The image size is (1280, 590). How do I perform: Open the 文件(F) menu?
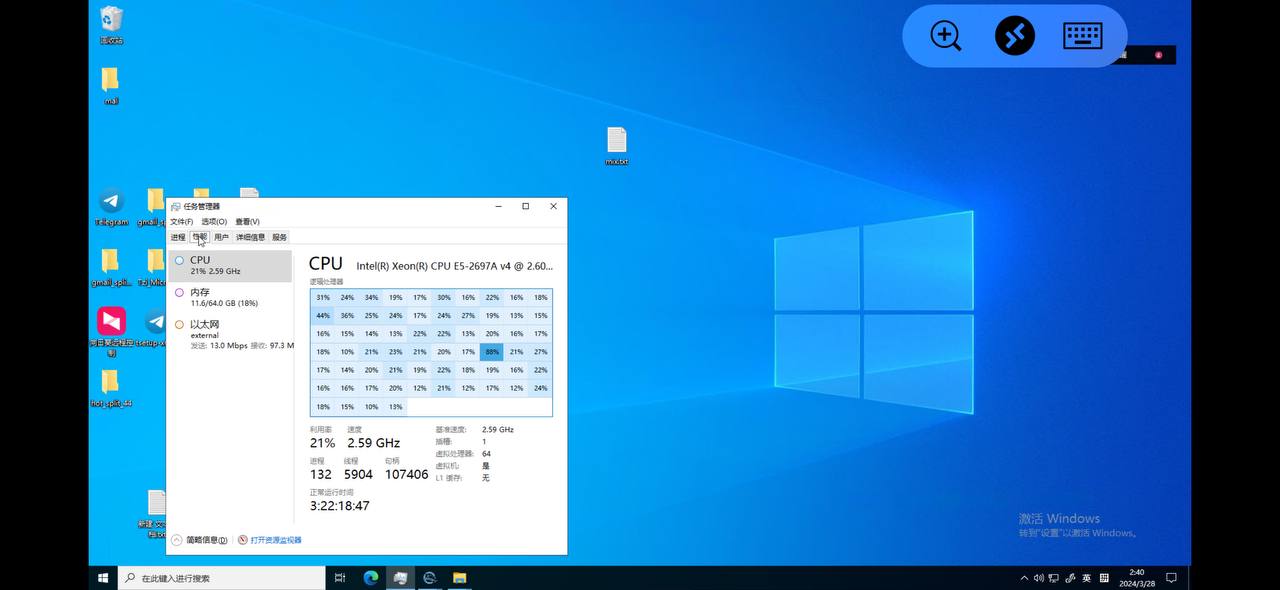click(181, 222)
